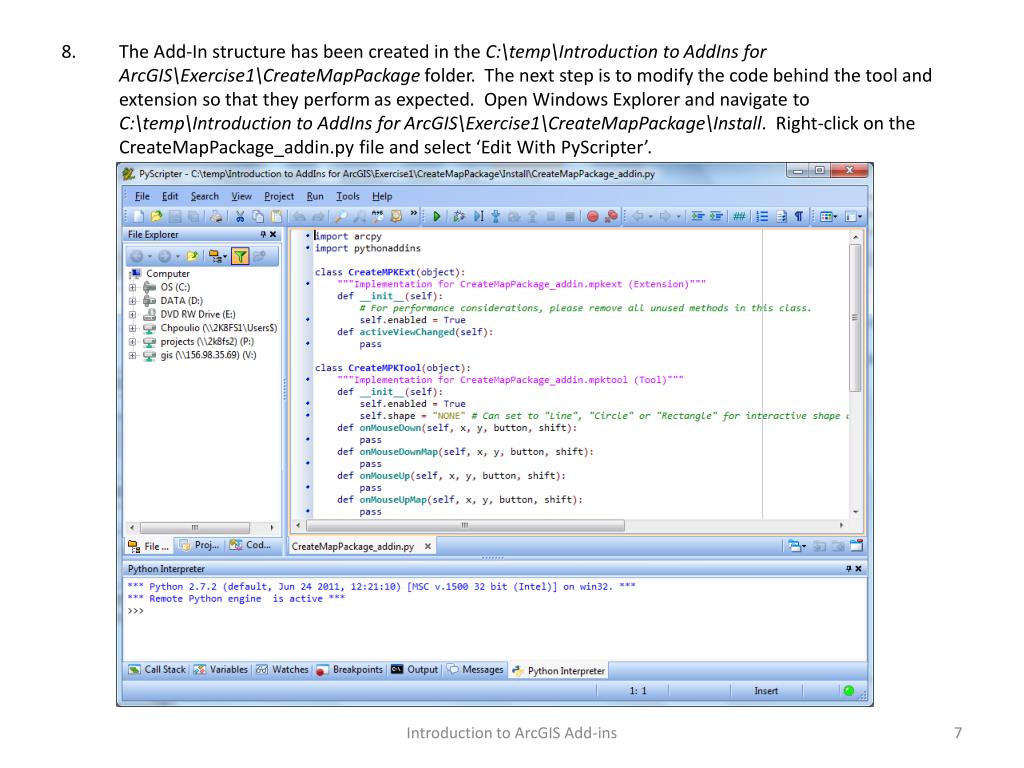Switch to the Watches tab
This screenshot has width=1024, height=768.
pyautogui.click(x=282, y=669)
